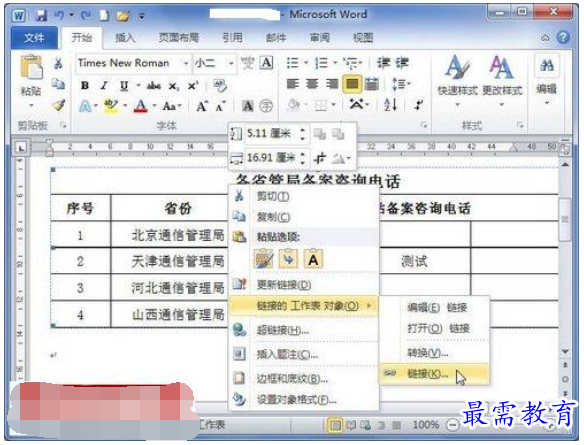Open the Line Spacing dropdown
Image resolution: width=584 pixels, height=445 pixels.
pyautogui.click(x=400, y=84)
